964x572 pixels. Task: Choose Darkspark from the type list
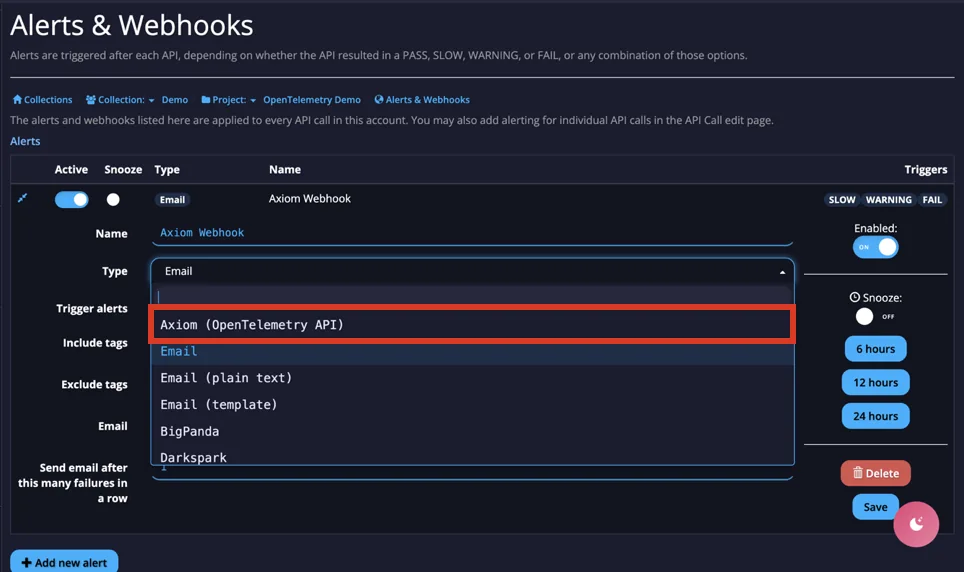472,456
